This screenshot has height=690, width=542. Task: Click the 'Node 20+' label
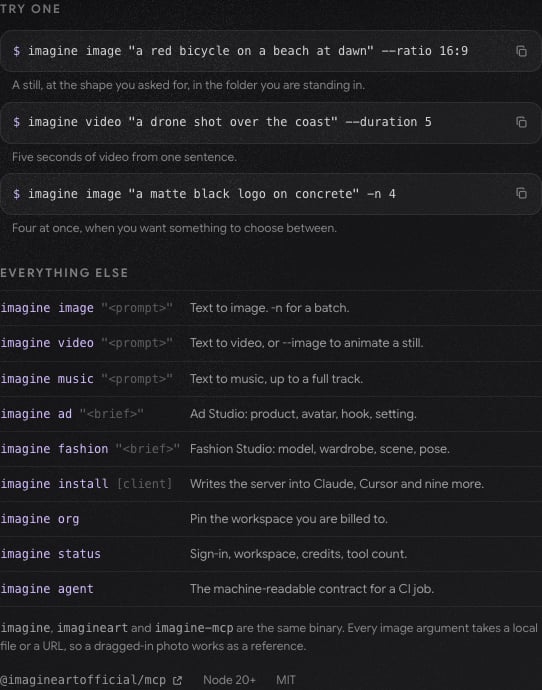(229, 680)
